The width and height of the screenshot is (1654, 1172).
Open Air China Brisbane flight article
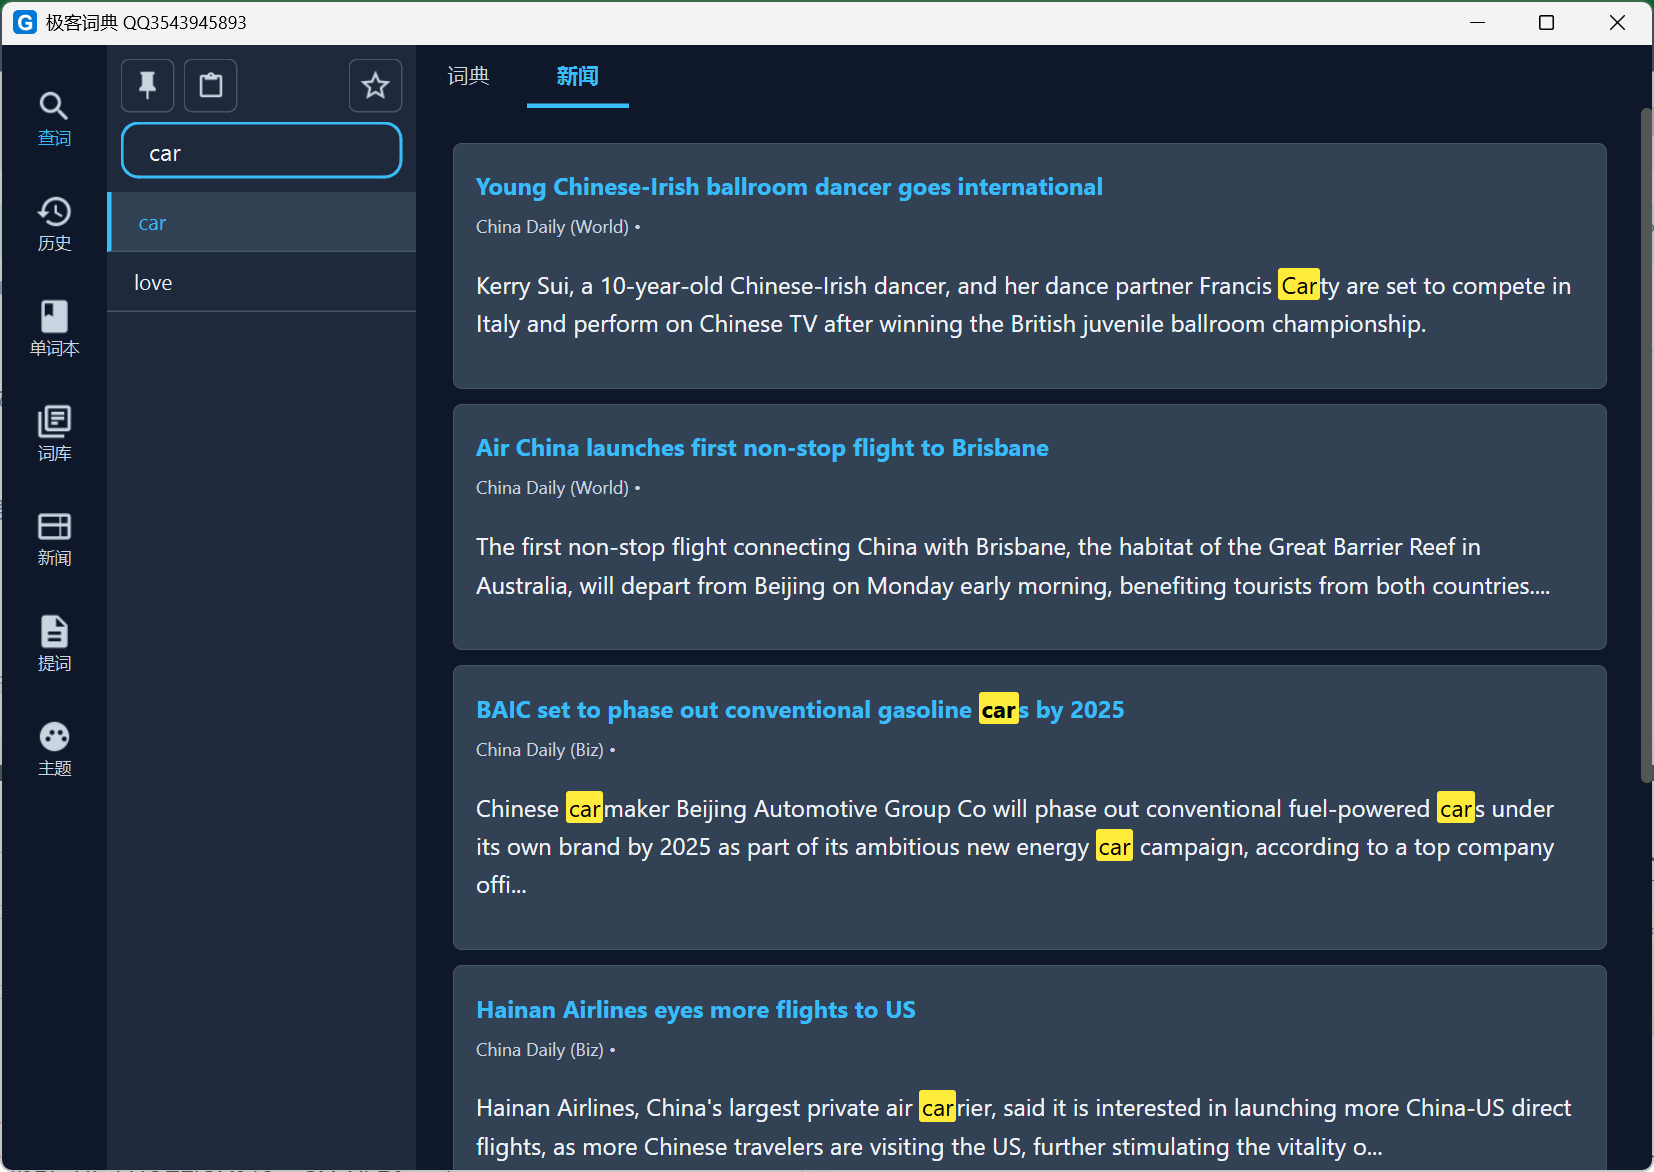pyautogui.click(x=761, y=448)
